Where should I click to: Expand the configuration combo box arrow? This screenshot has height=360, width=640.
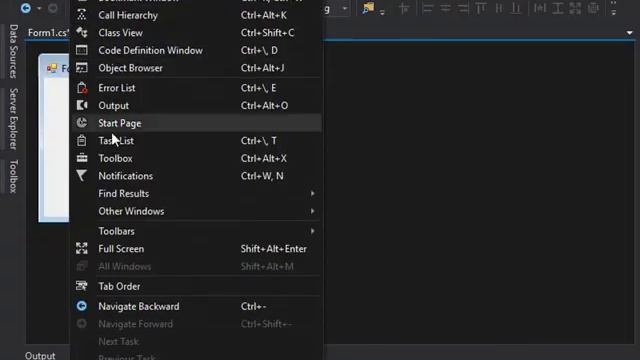click(x=344, y=9)
